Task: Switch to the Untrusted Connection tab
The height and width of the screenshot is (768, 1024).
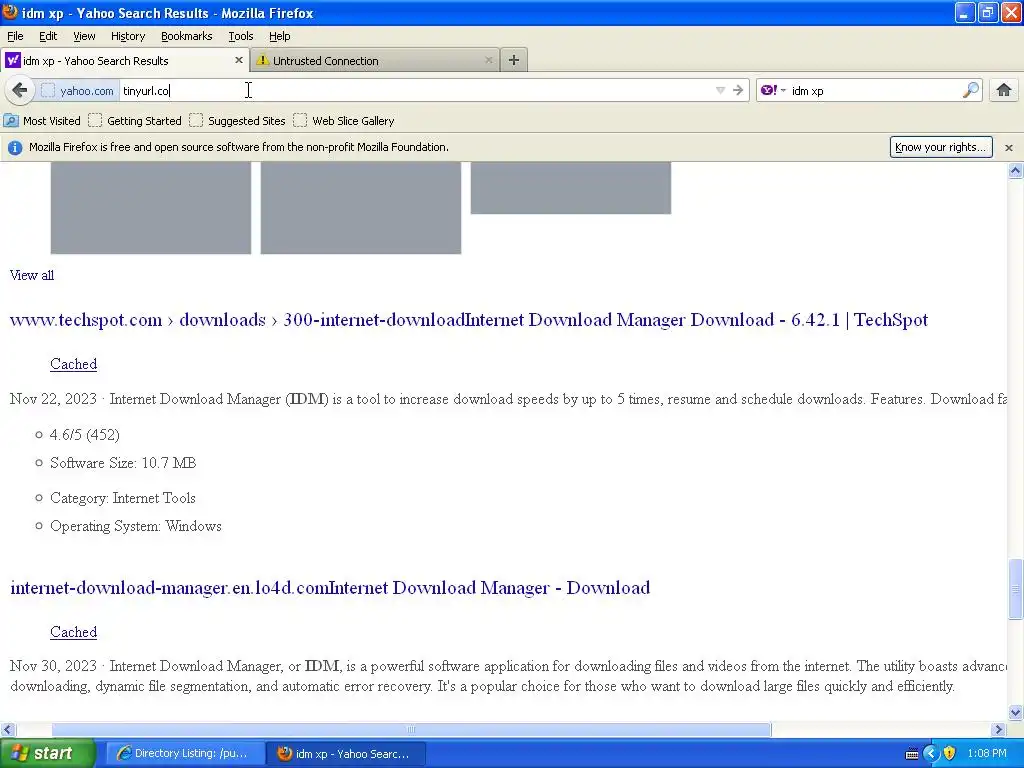Action: (x=375, y=60)
